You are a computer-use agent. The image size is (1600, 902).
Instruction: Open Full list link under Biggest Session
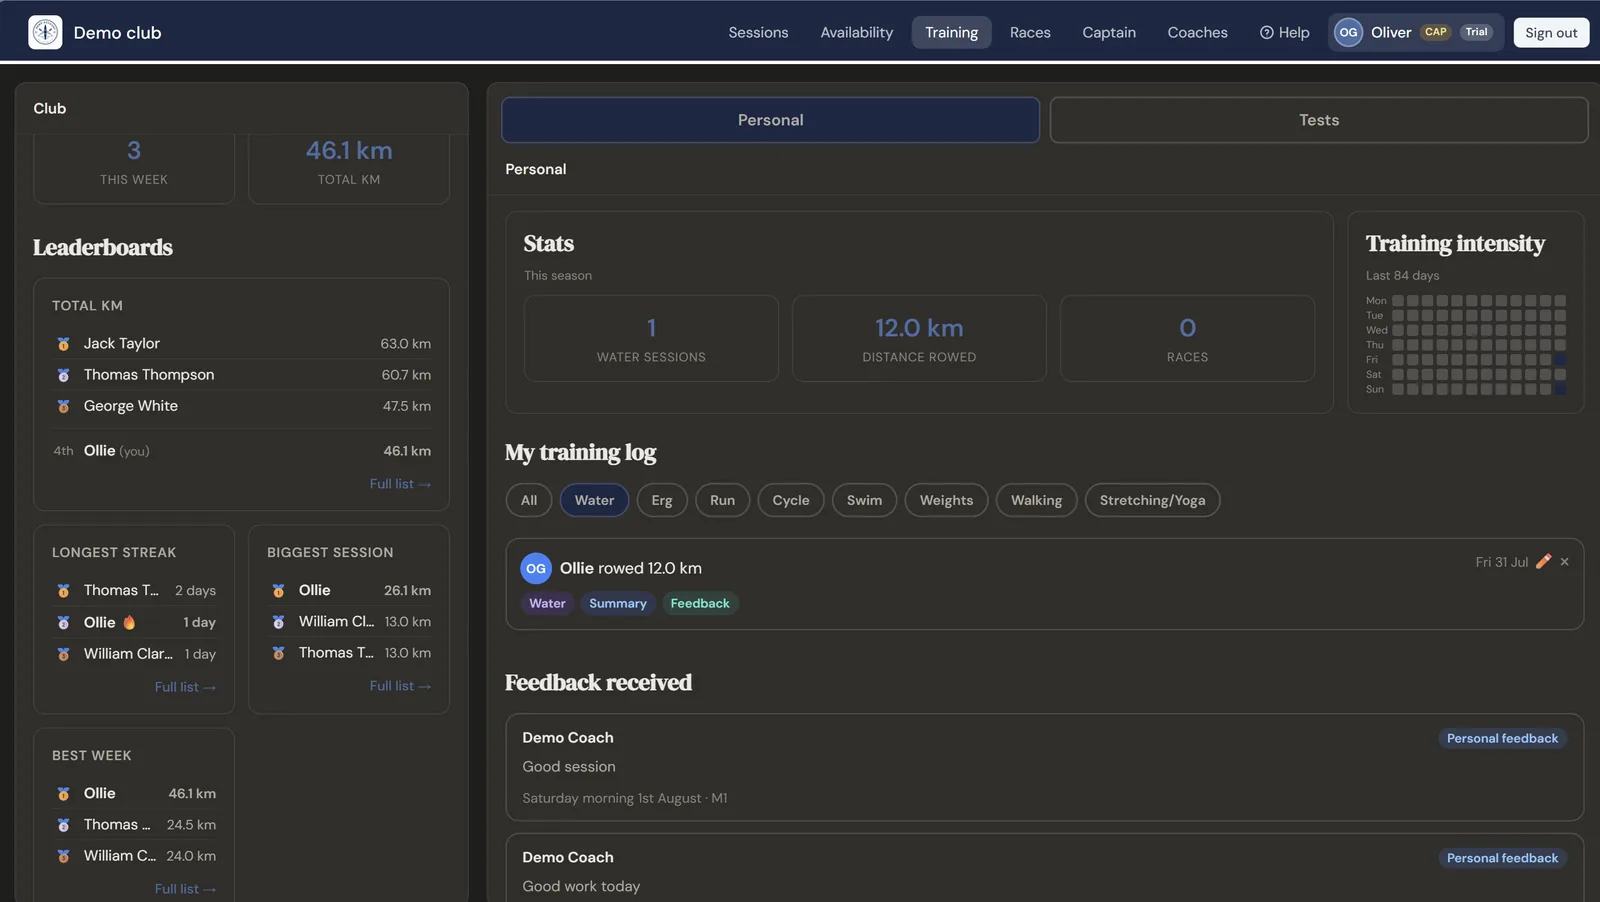click(x=400, y=686)
